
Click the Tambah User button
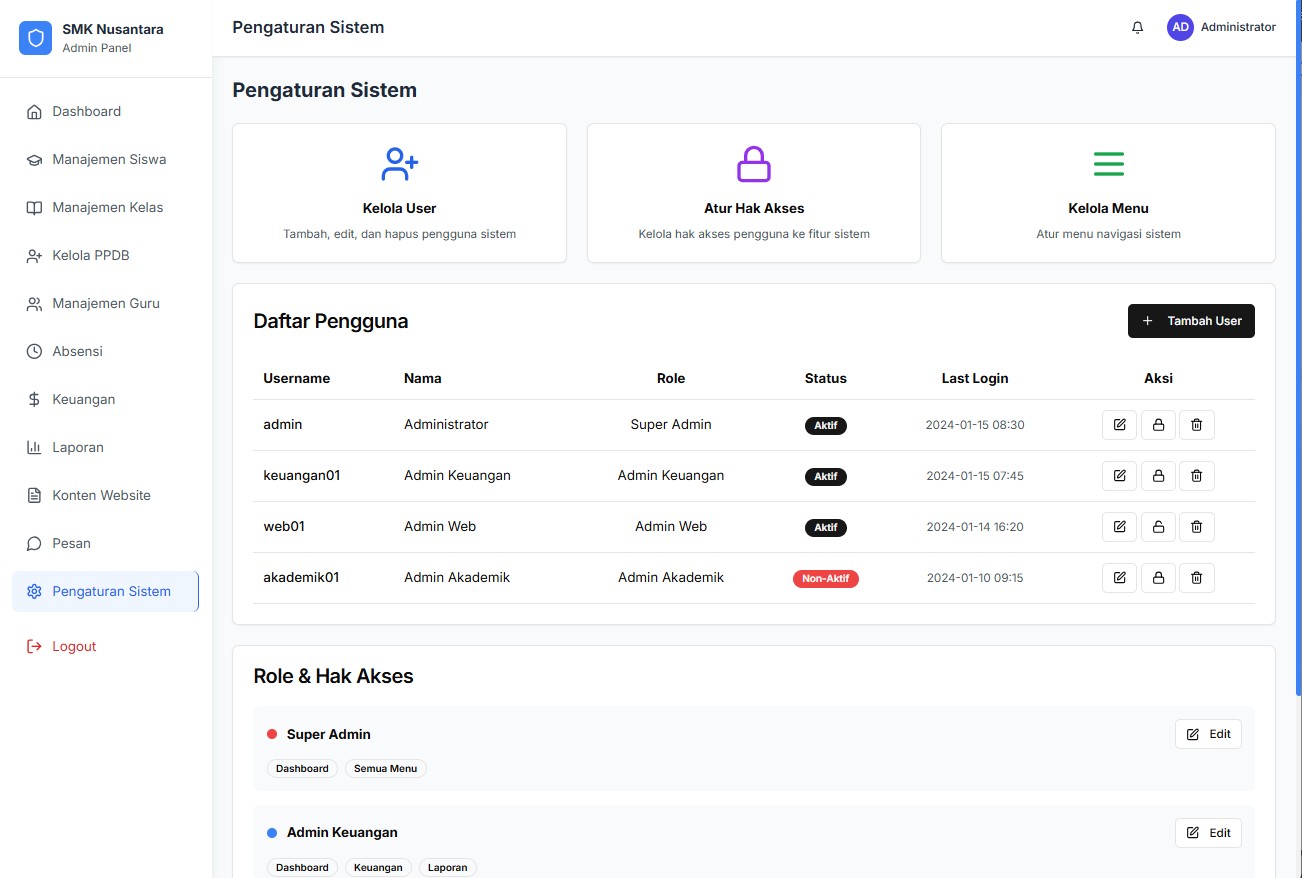point(1191,321)
